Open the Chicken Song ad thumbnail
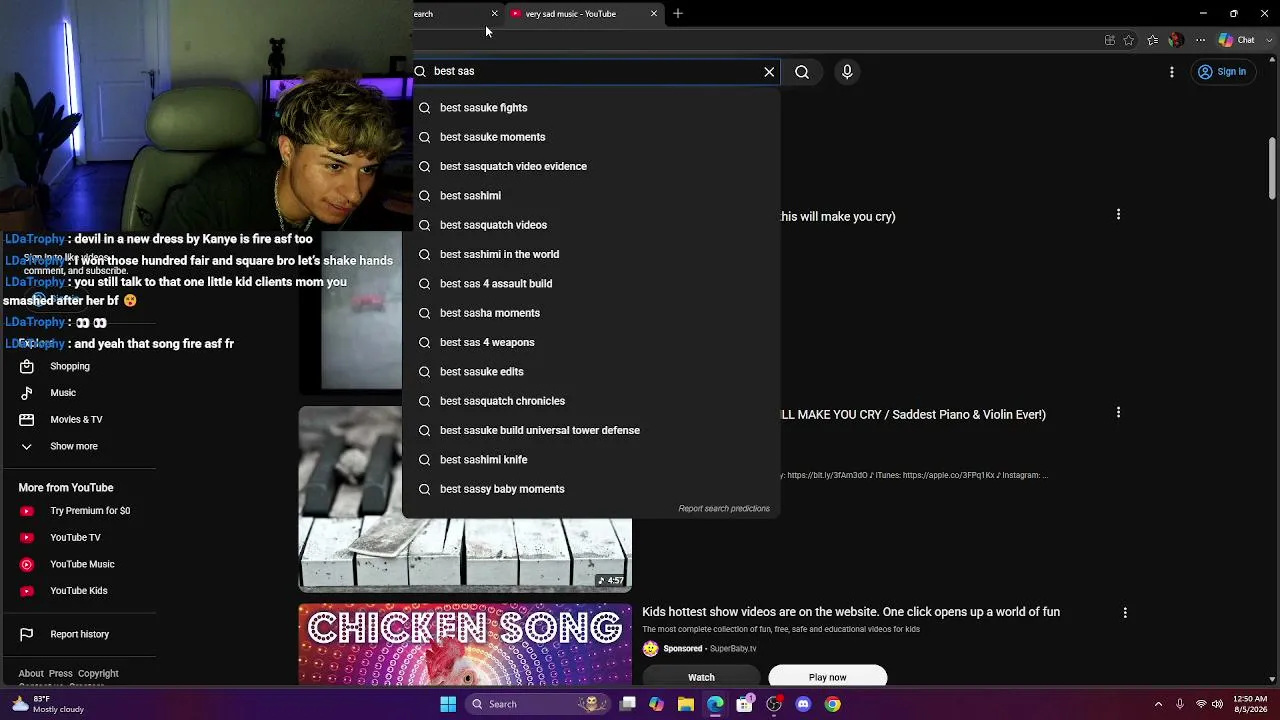This screenshot has height=720, width=1280. coord(465,644)
